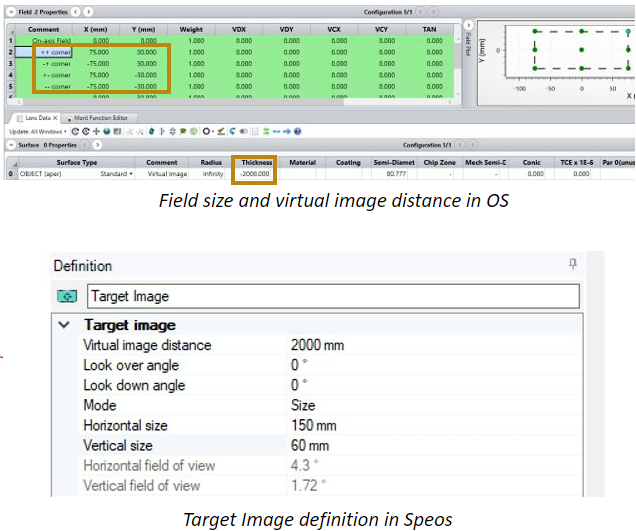Pin the Speos Definition panel
The image size is (636, 531).
(x=573, y=264)
